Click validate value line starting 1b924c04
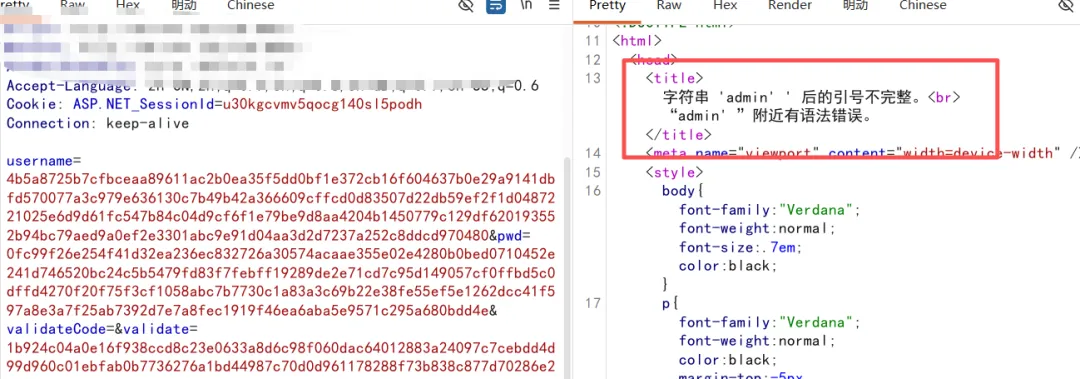Viewport: 1080px width, 379px height. click(281, 347)
